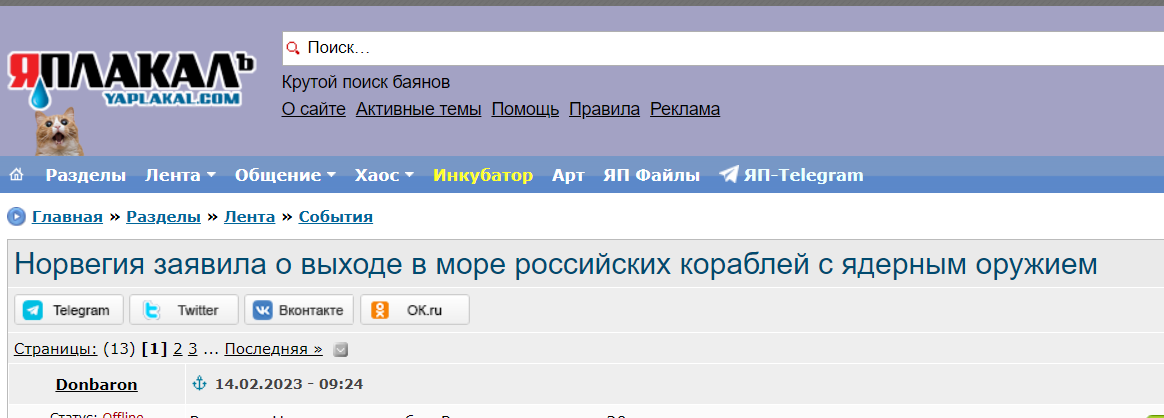Go to События breadcrumb
Image resolution: width=1164 pixels, height=418 pixels.
coord(336,217)
